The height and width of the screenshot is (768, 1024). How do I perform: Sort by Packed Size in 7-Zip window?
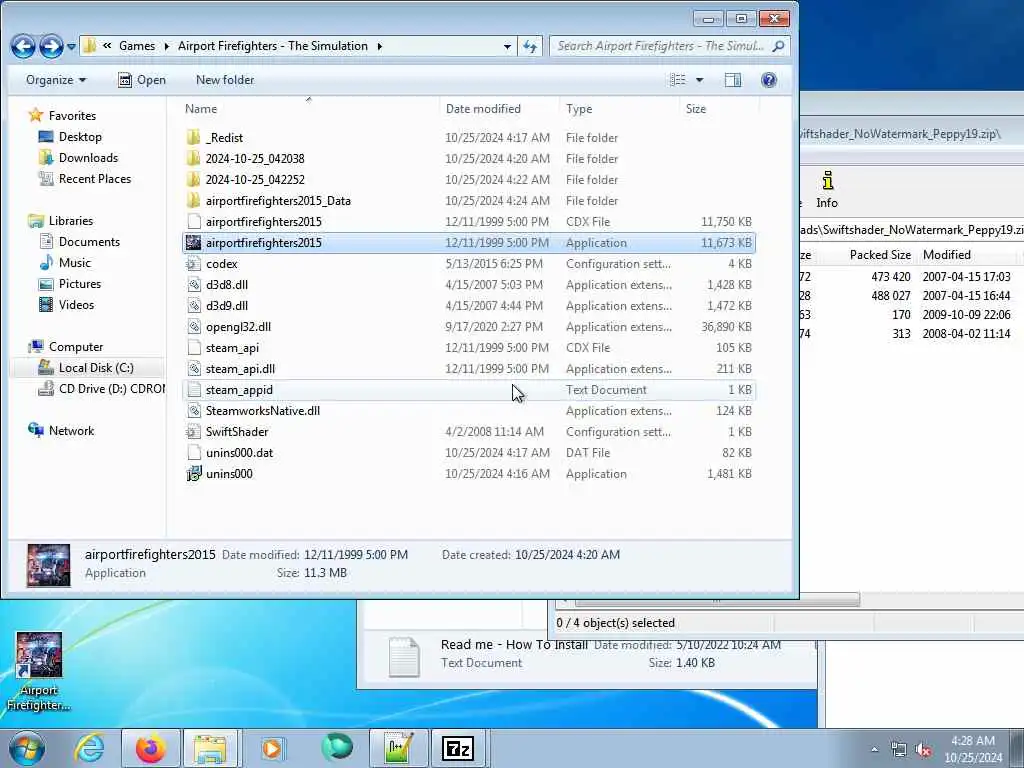click(x=880, y=255)
